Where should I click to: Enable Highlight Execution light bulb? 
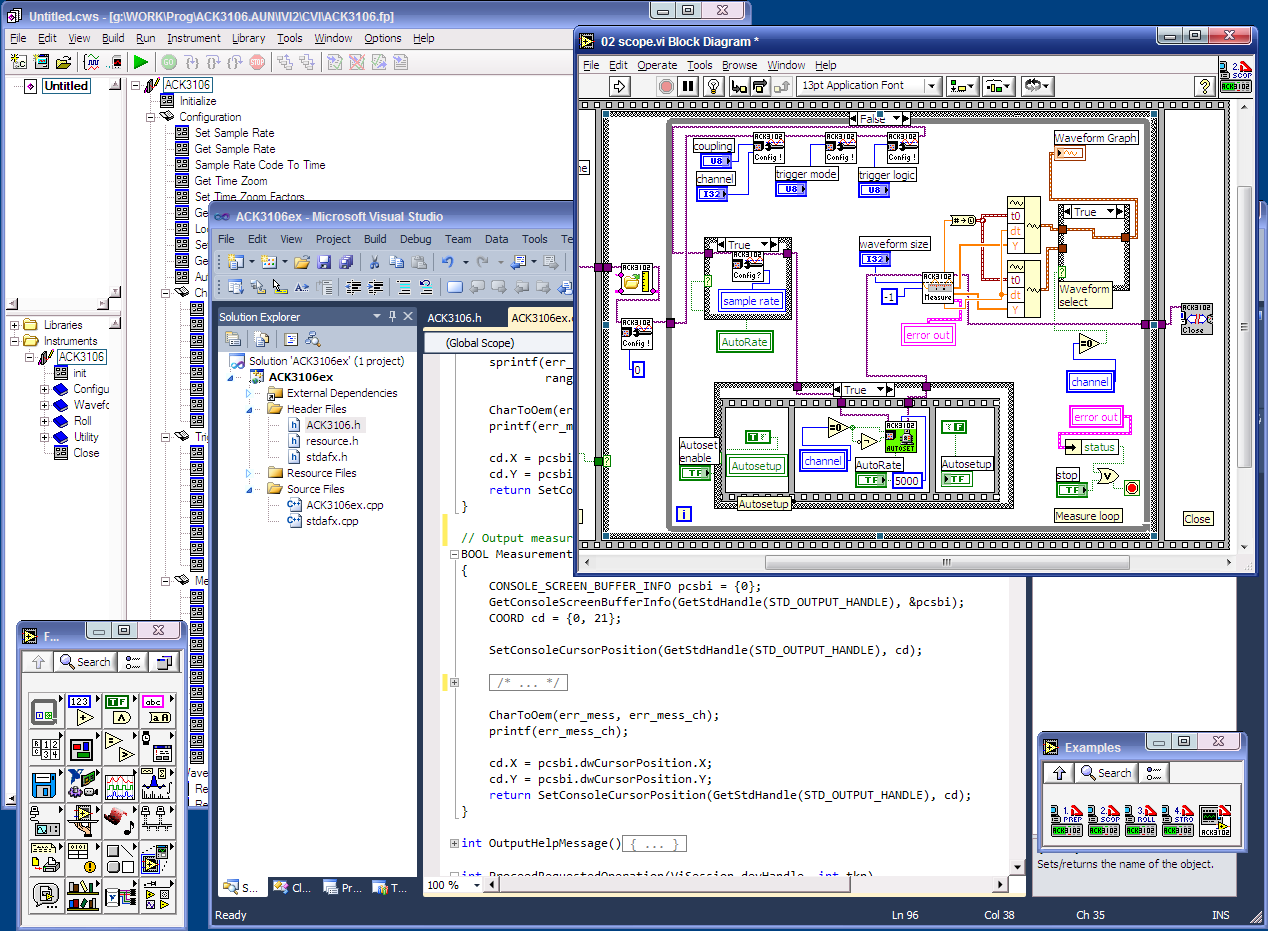coord(712,85)
